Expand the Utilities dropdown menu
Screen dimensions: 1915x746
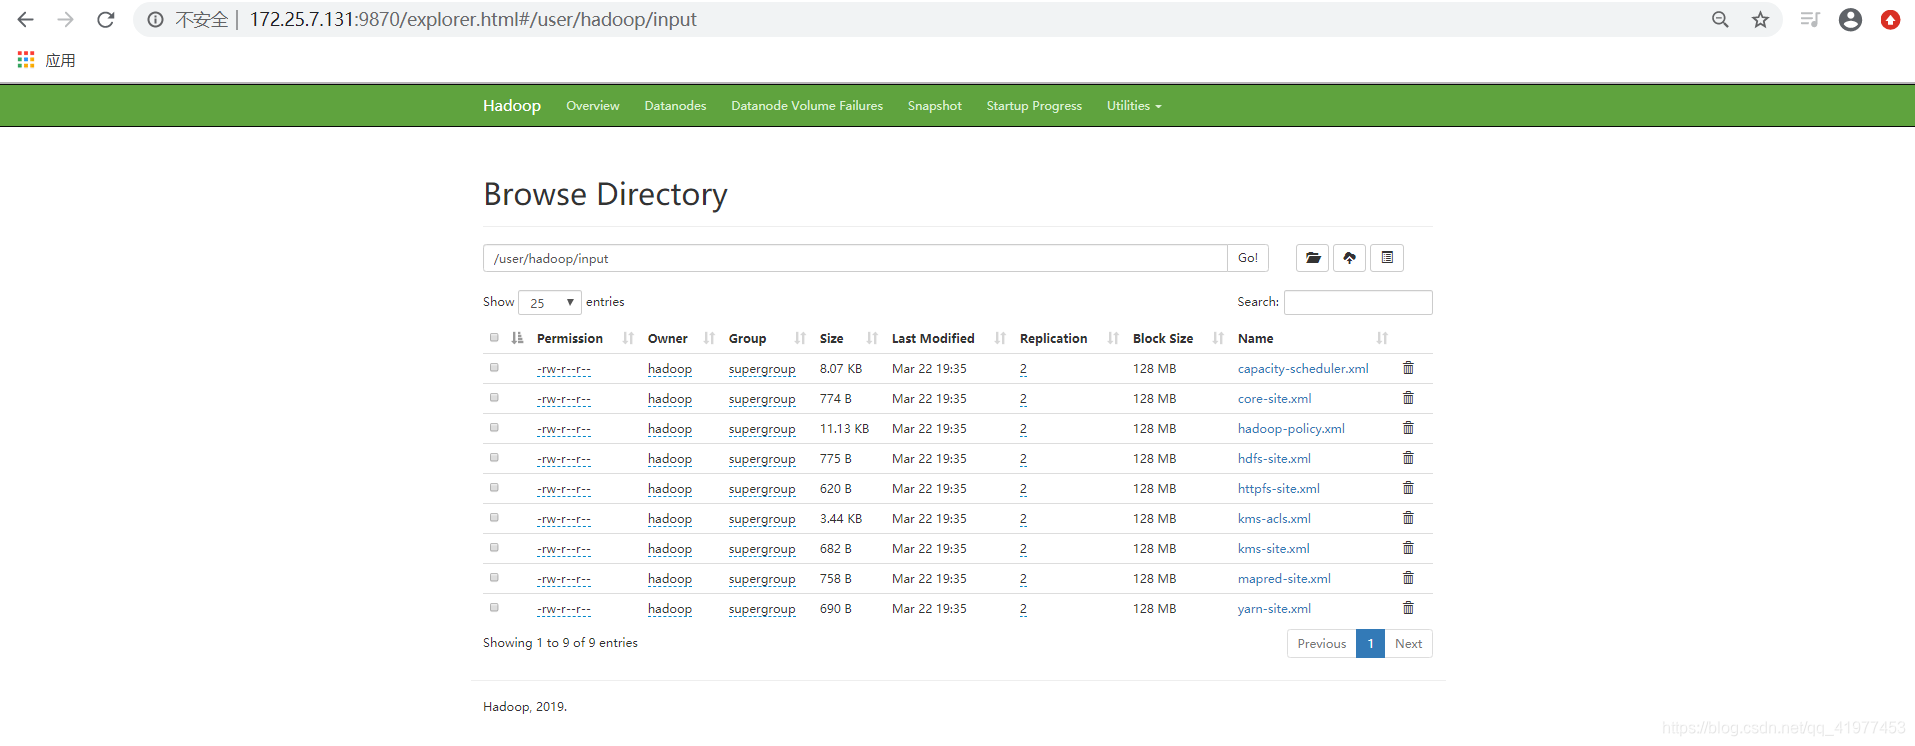[1134, 106]
